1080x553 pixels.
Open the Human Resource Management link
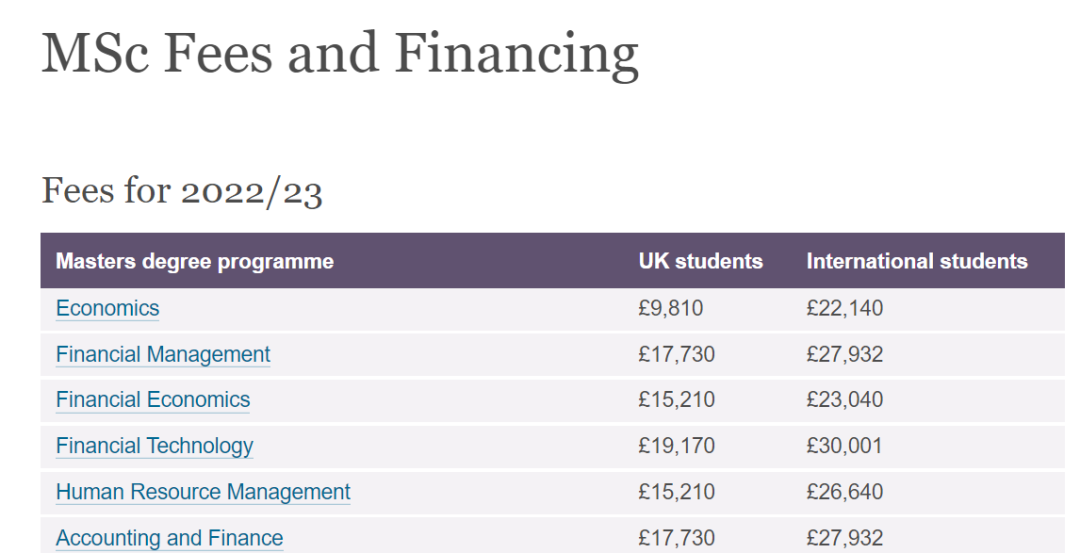click(x=203, y=492)
